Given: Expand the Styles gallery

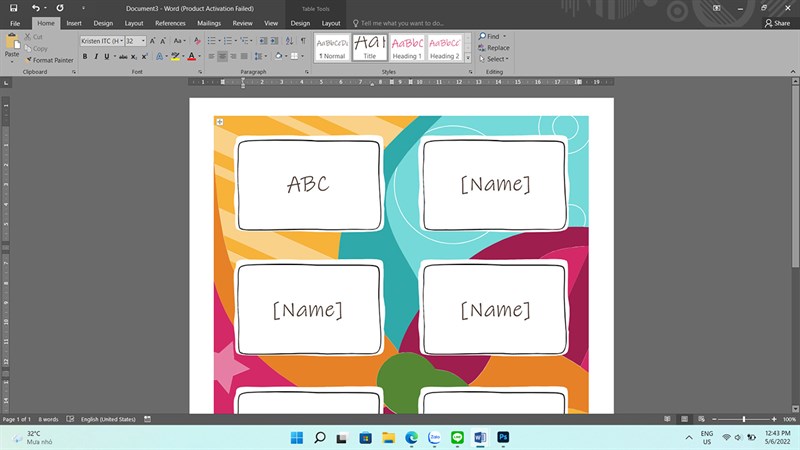Looking at the screenshot, I should pos(469,58).
